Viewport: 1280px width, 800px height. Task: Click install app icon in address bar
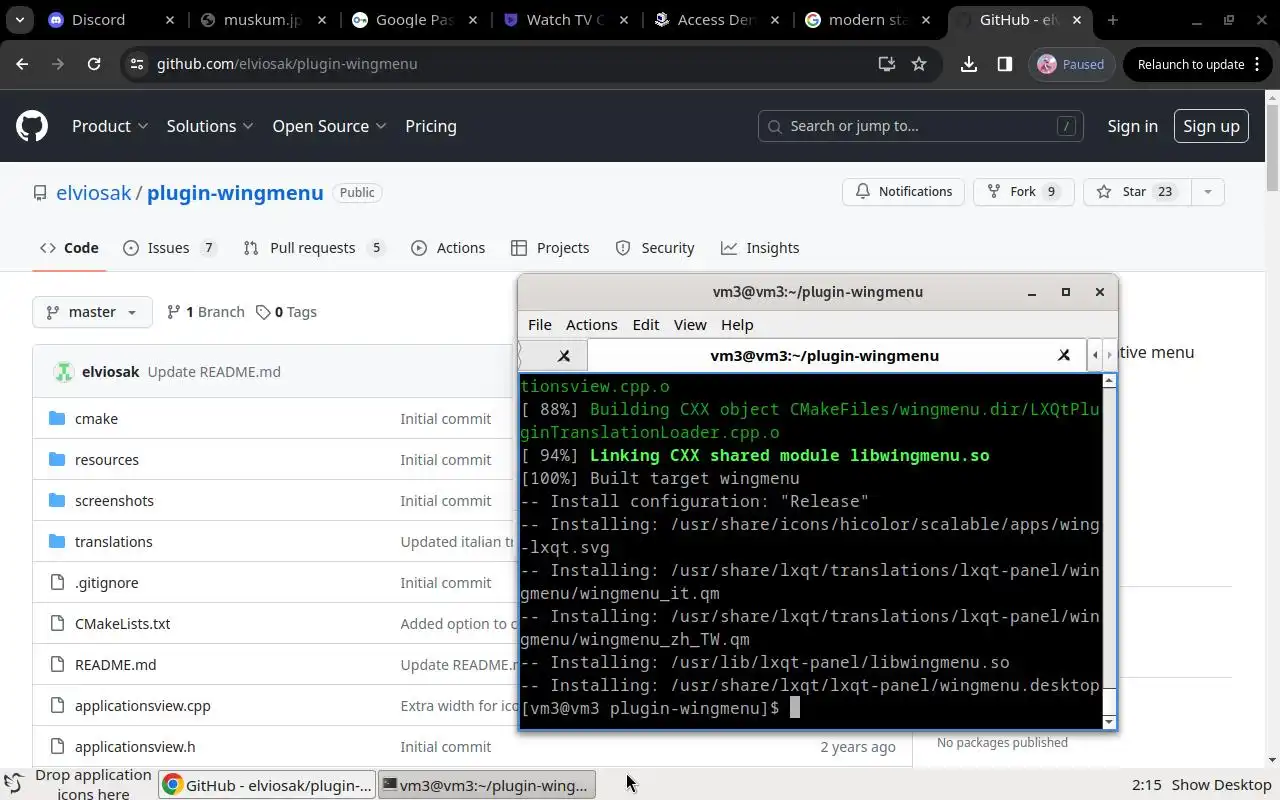click(x=886, y=64)
